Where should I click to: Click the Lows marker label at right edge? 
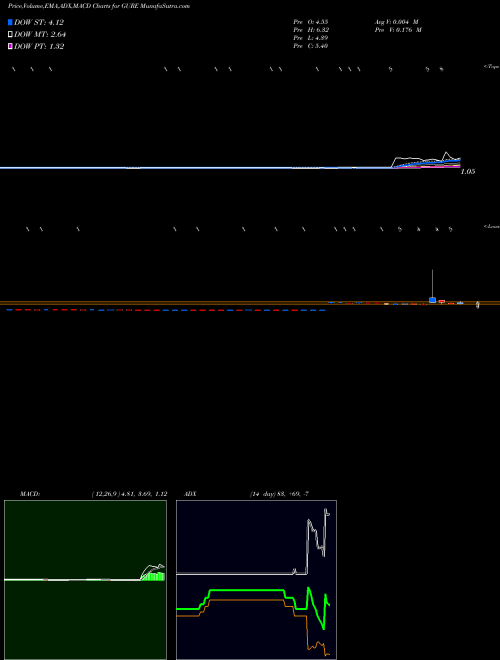point(491,226)
